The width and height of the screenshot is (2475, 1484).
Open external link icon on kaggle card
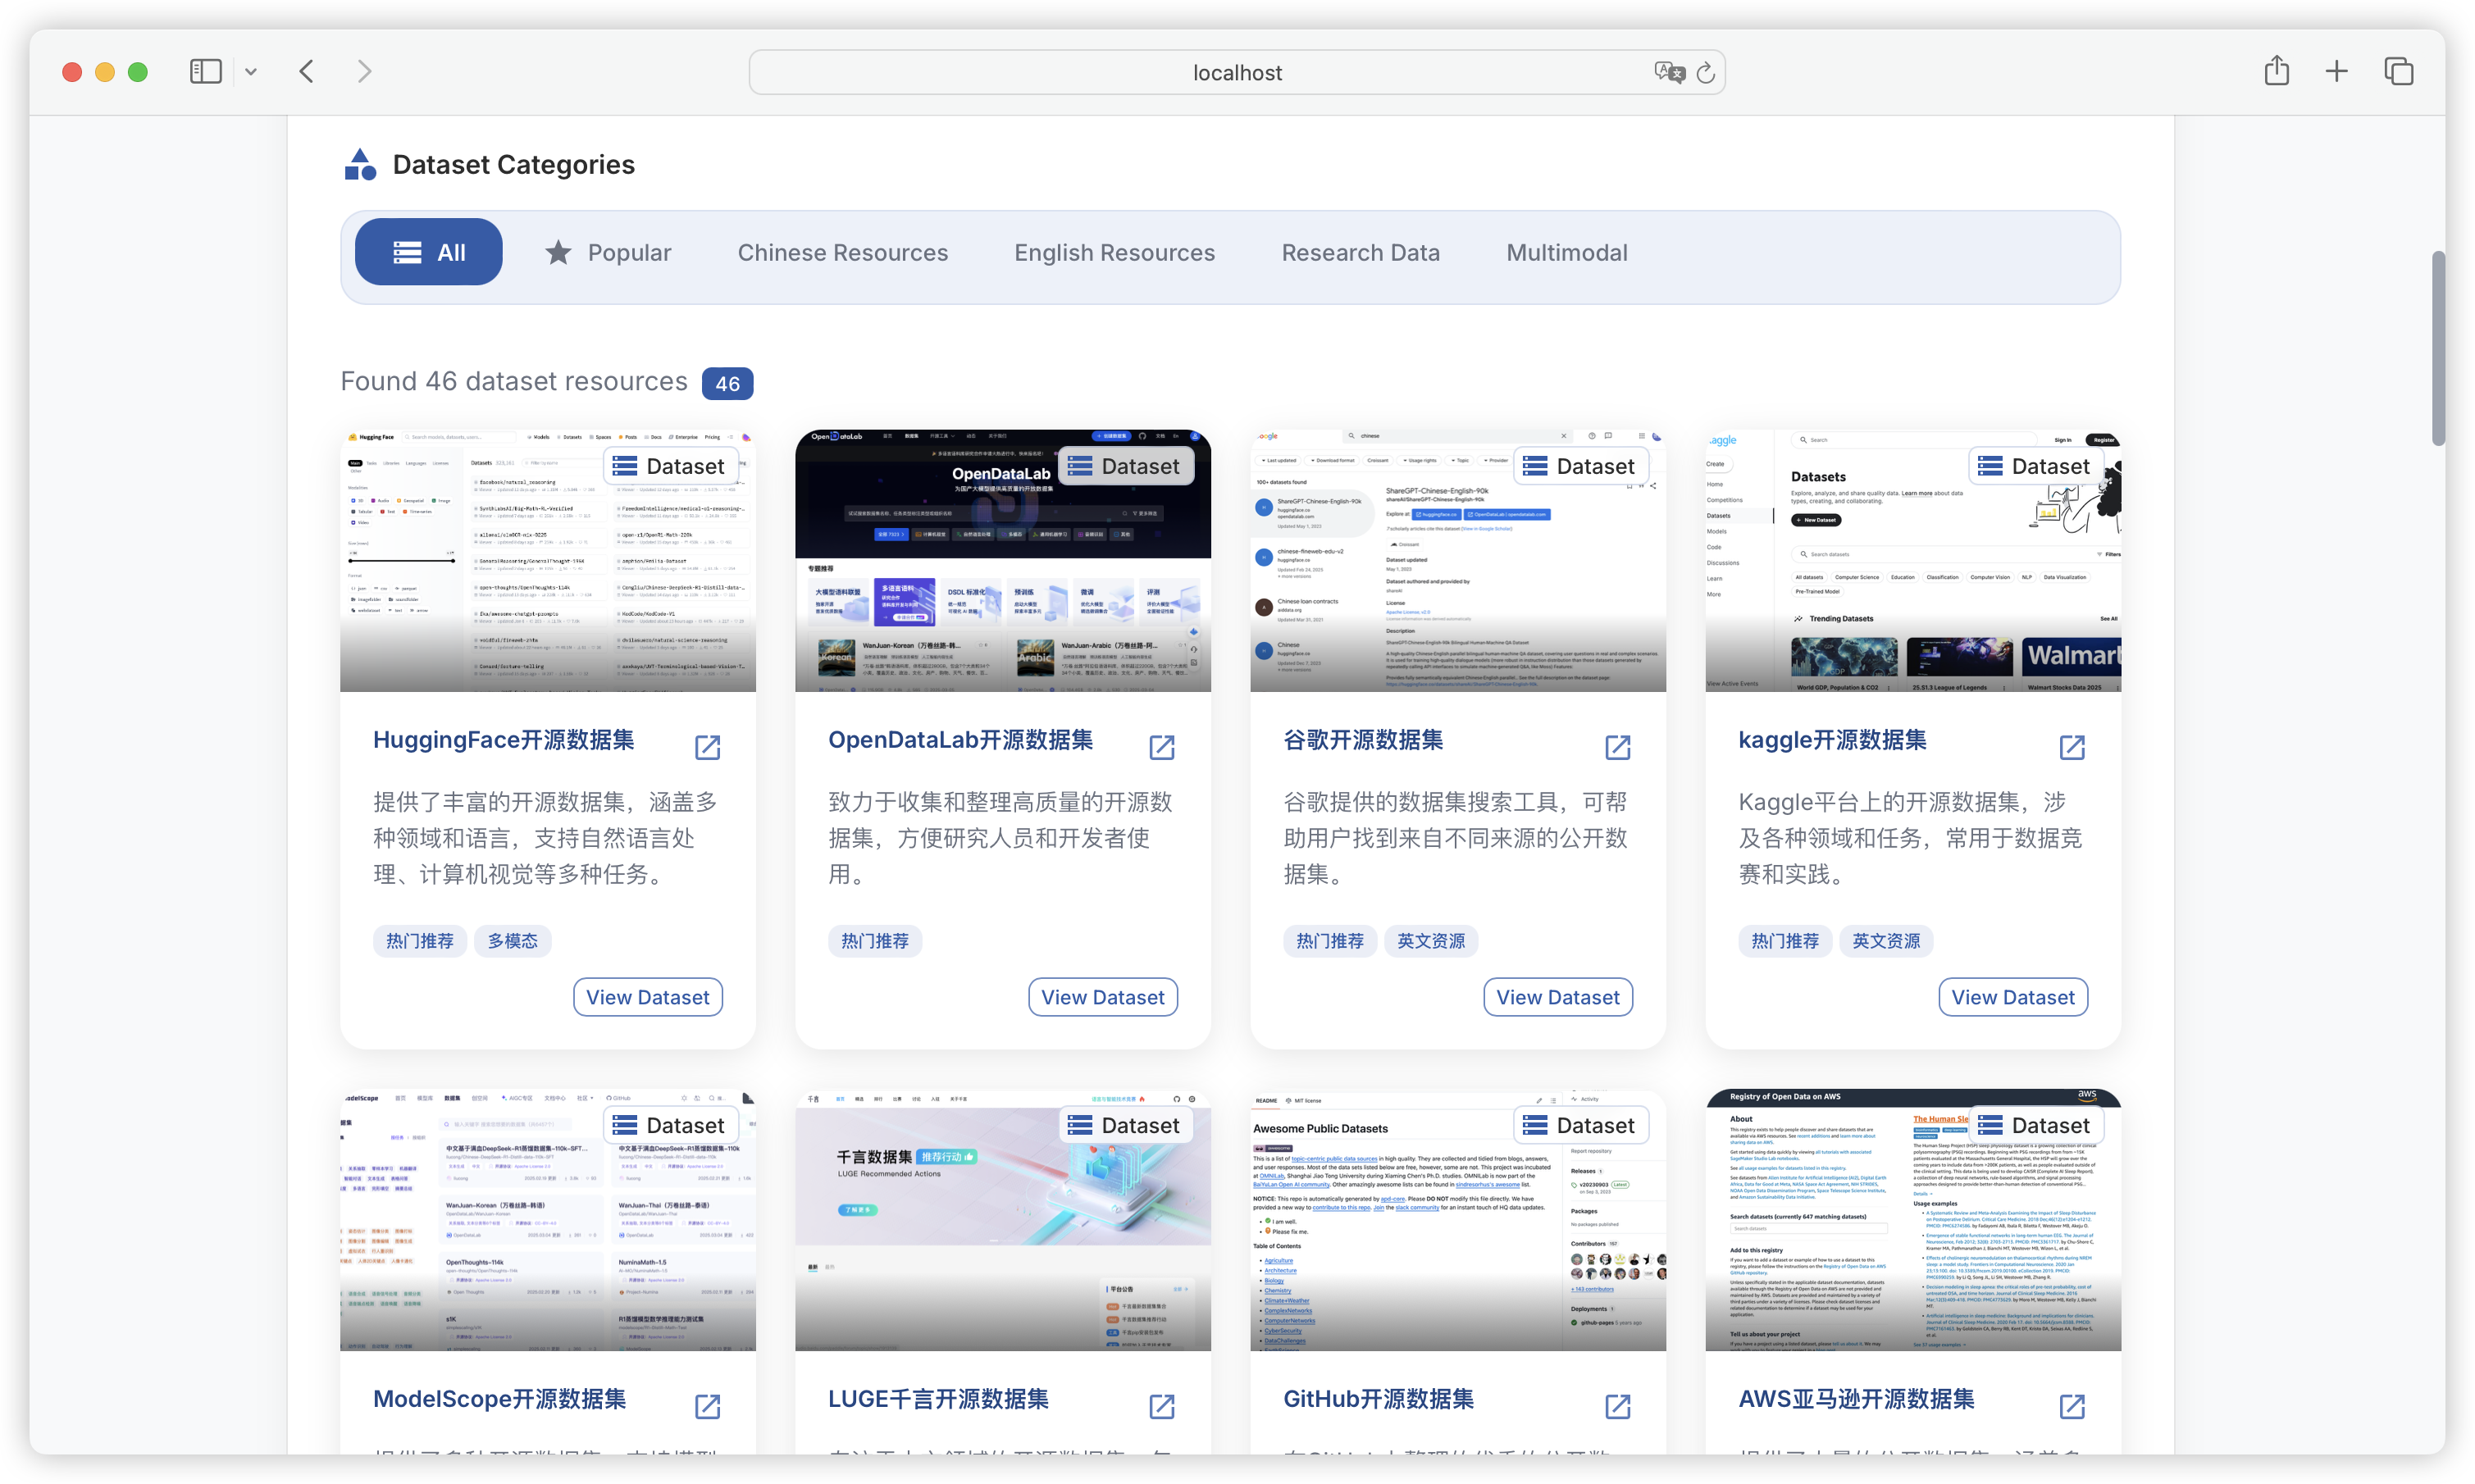pos(2072,746)
